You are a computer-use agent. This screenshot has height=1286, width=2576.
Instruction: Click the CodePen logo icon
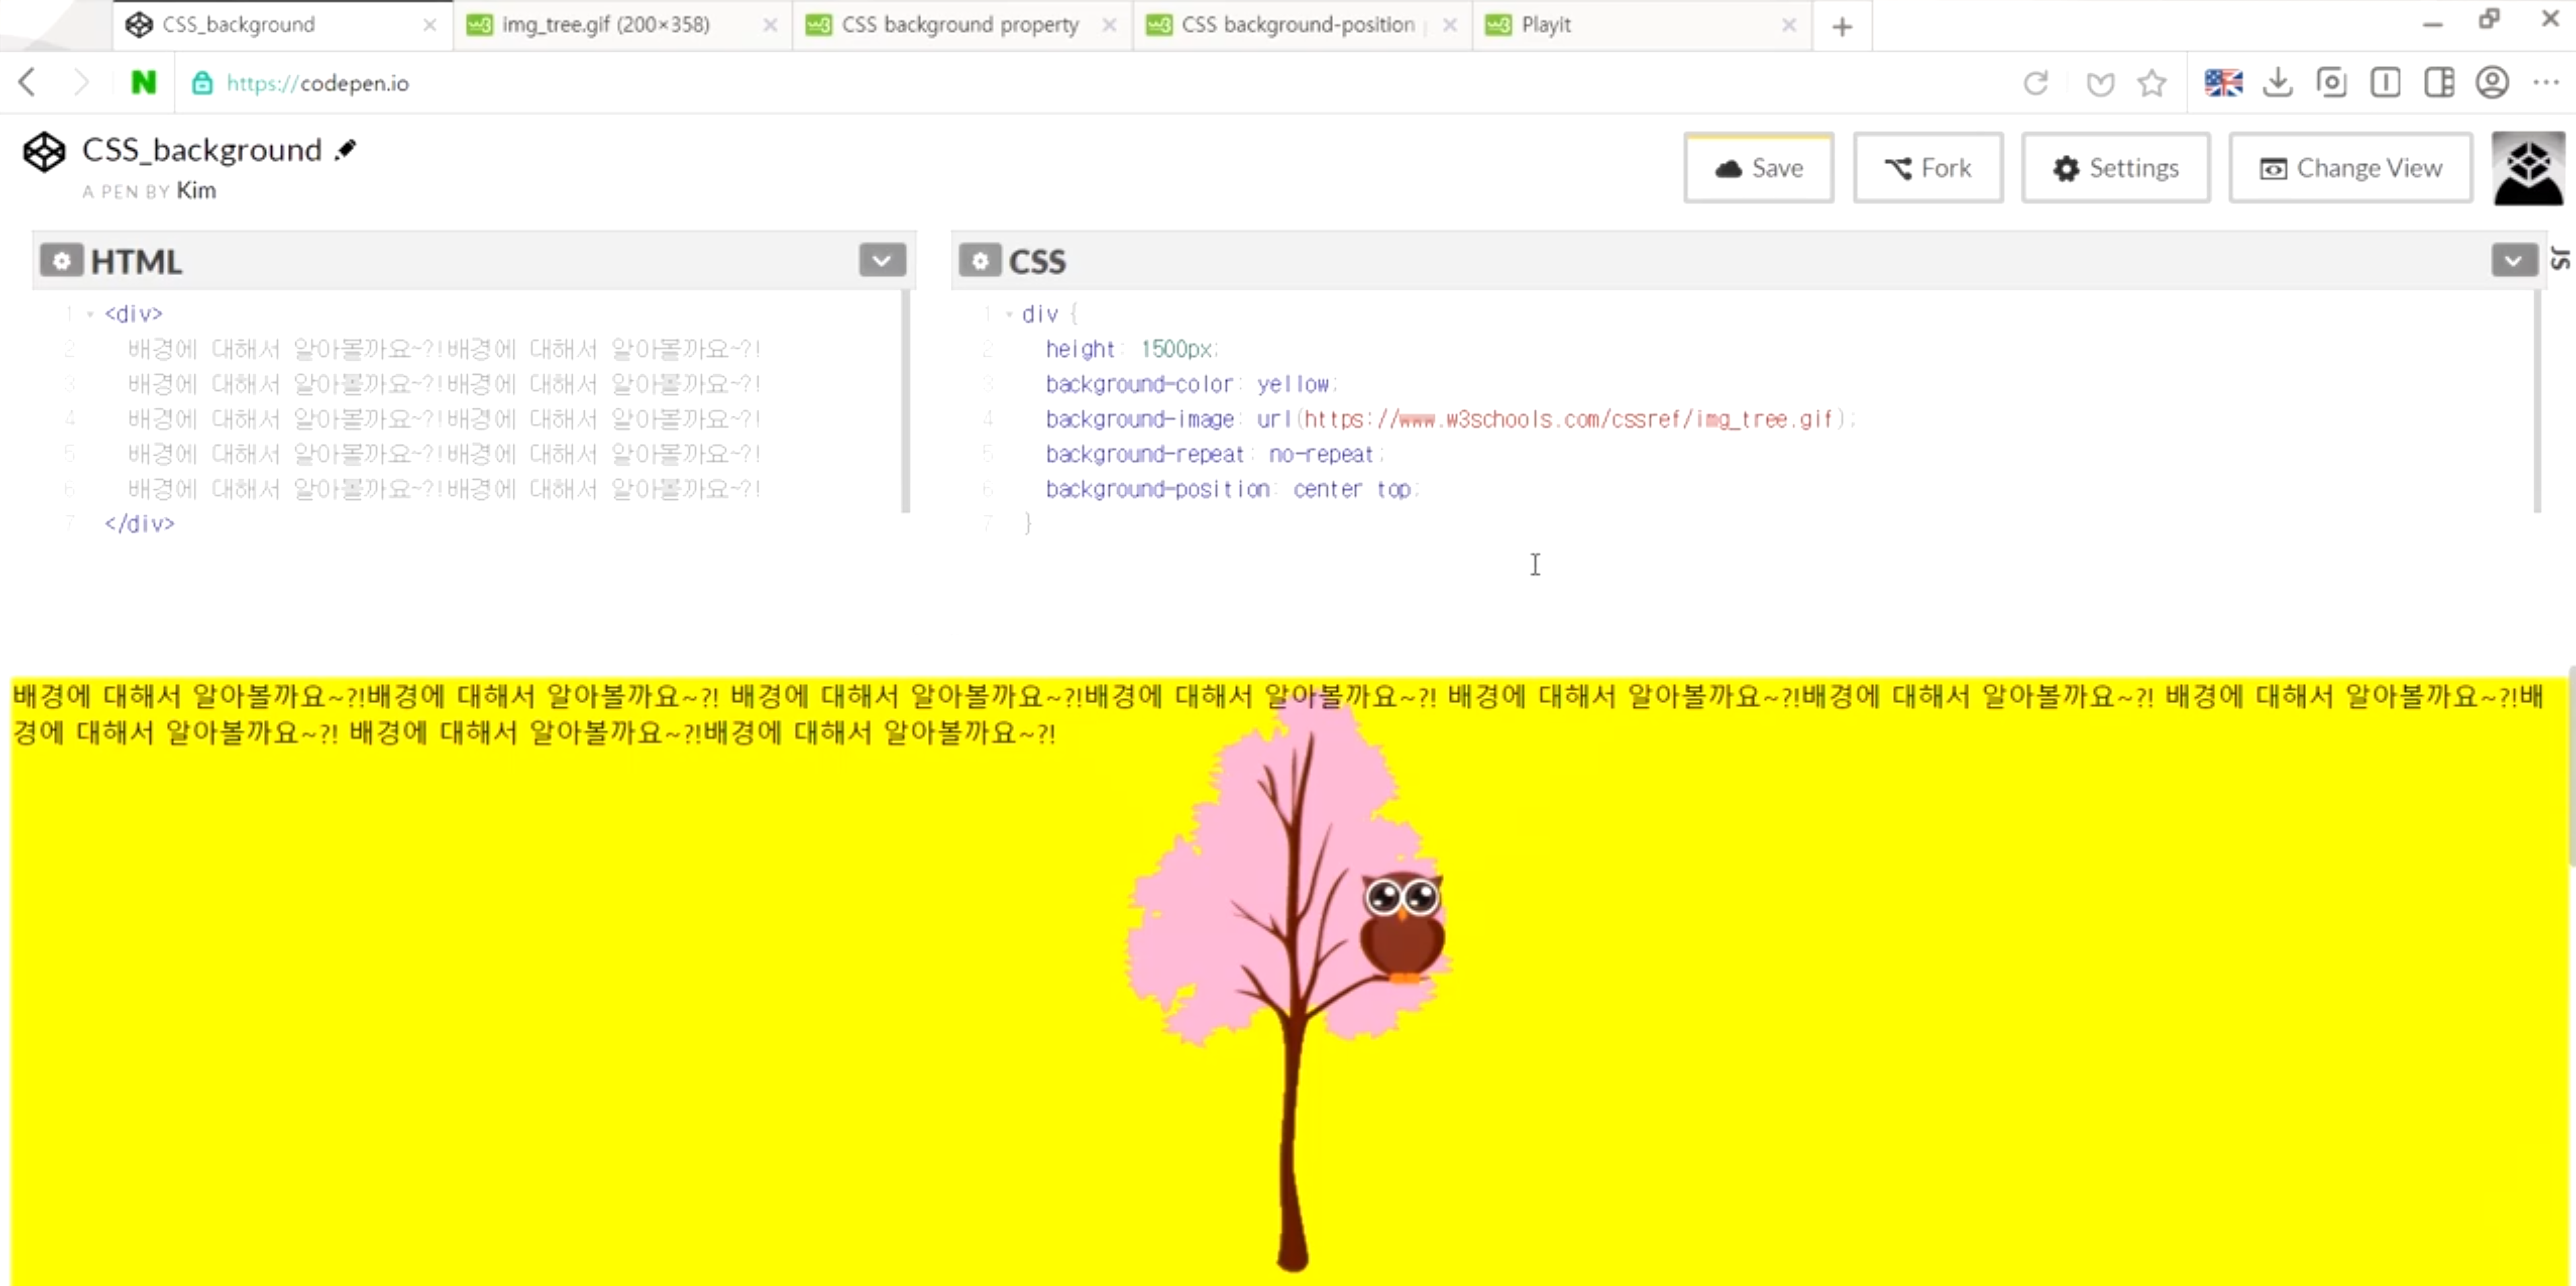(x=44, y=153)
